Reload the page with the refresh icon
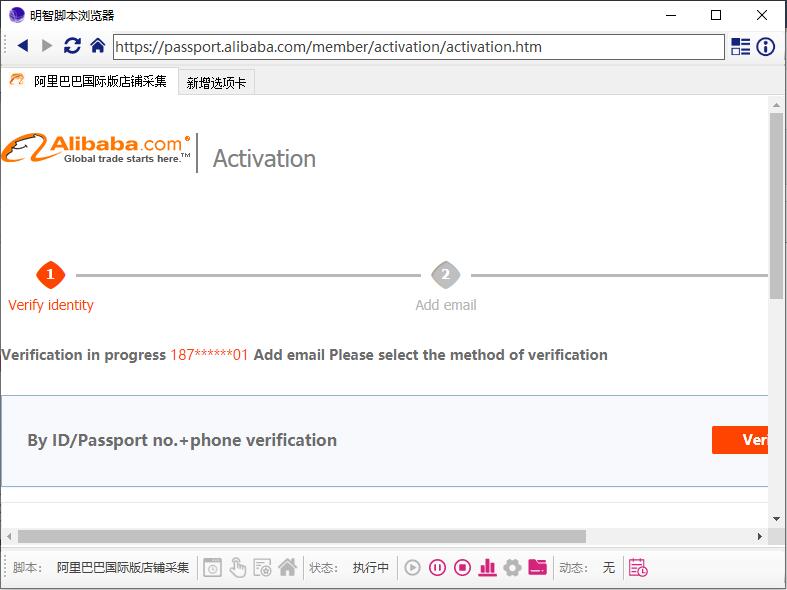Screen dimensions: 787x590 pos(72,46)
